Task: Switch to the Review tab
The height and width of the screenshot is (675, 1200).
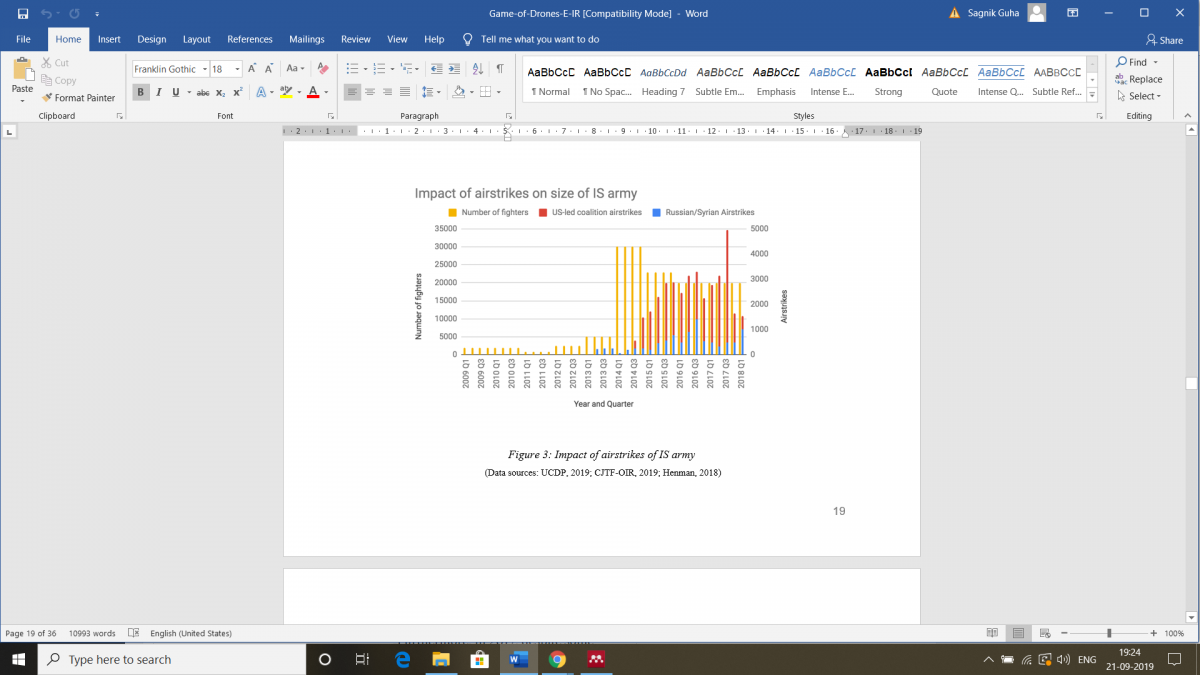Action: pyautogui.click(x=356, y=39)
